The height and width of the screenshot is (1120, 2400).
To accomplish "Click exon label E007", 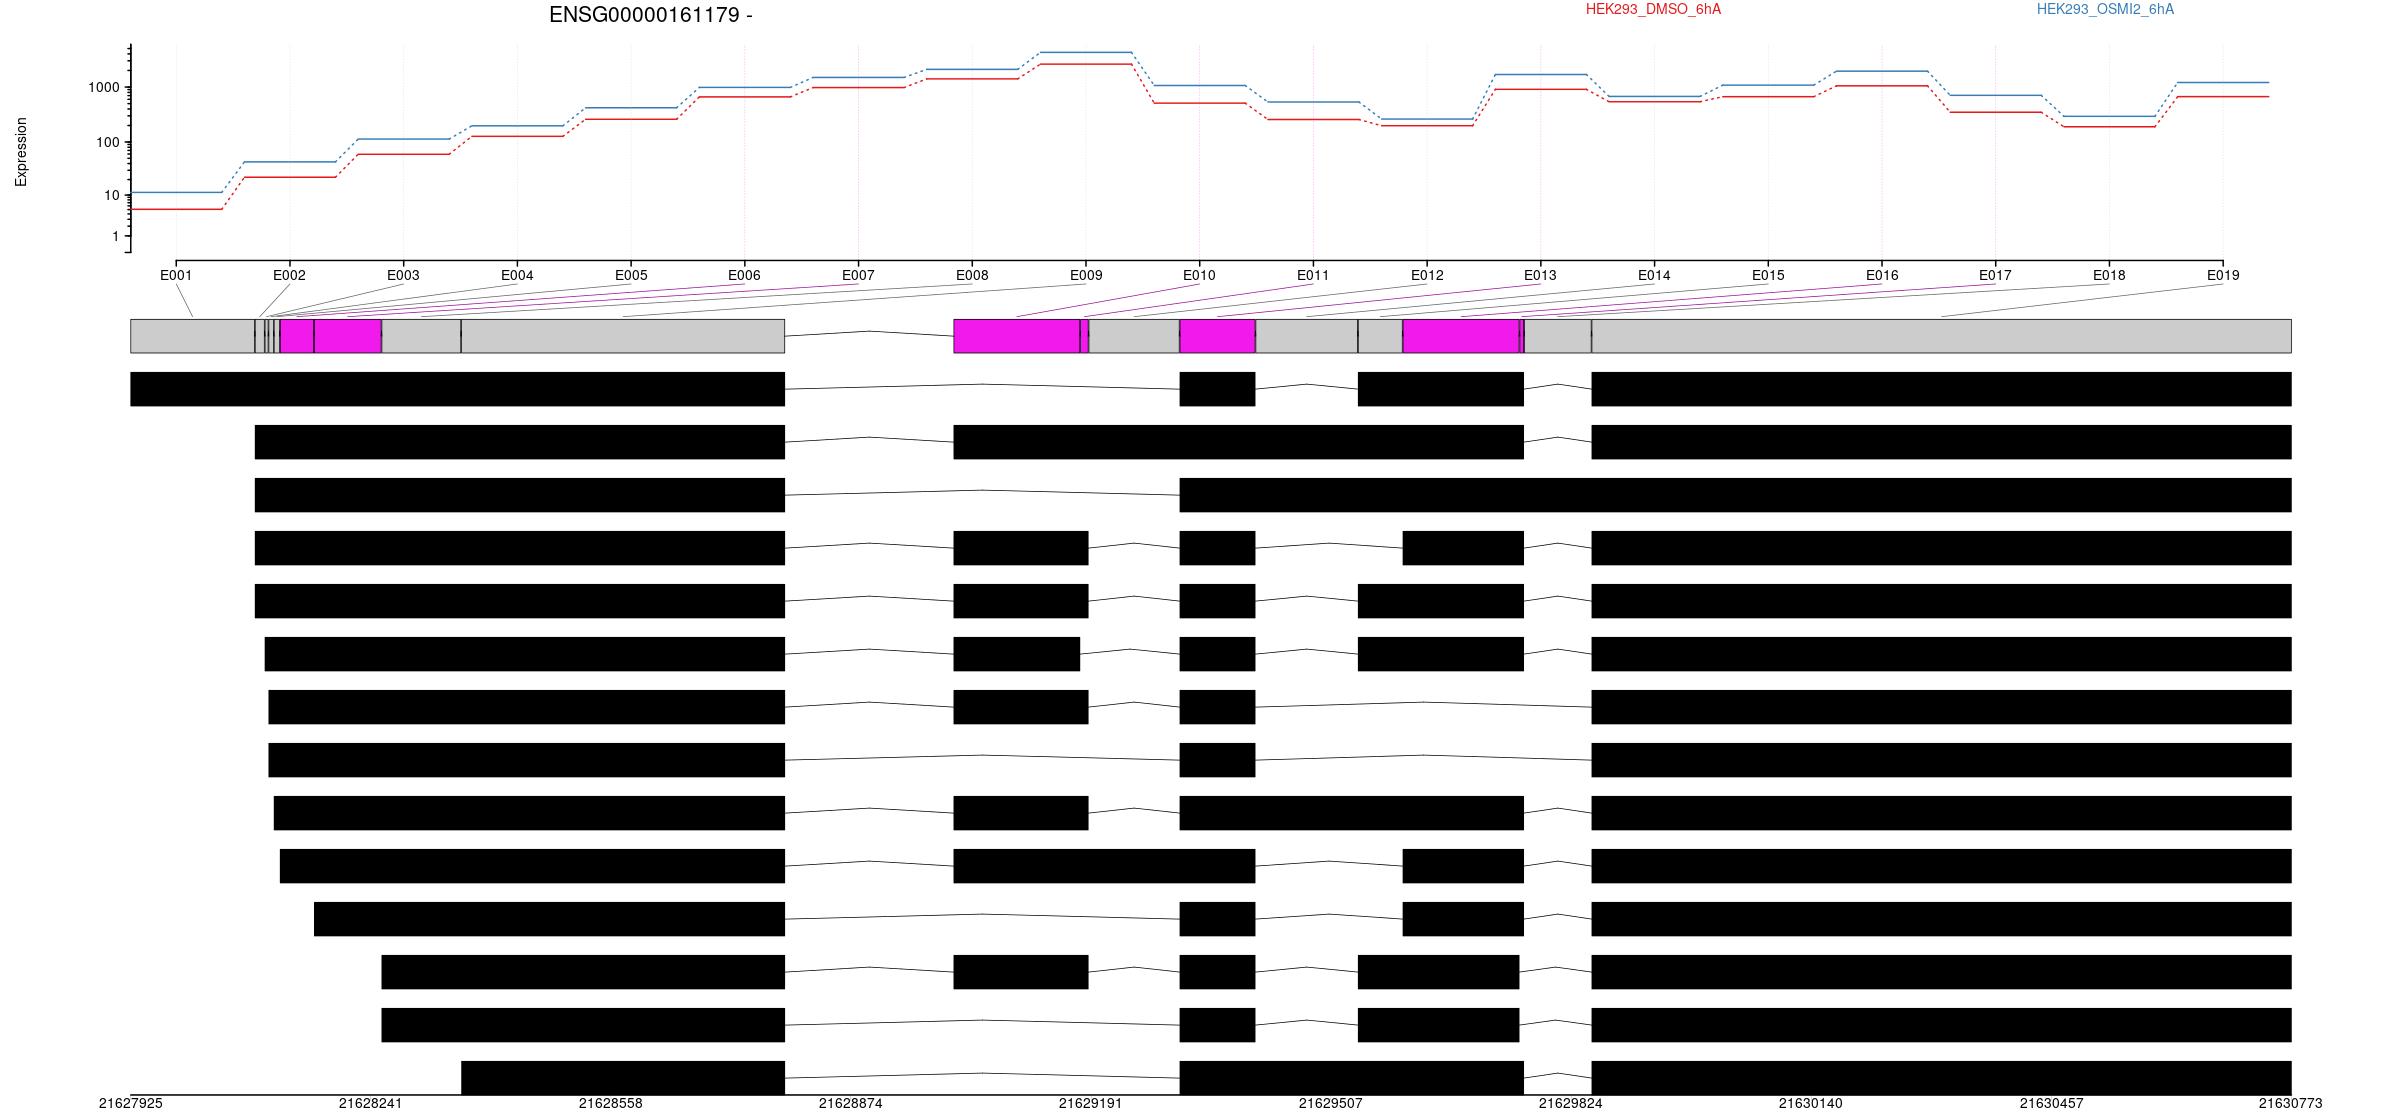I will tap(858, 275).
